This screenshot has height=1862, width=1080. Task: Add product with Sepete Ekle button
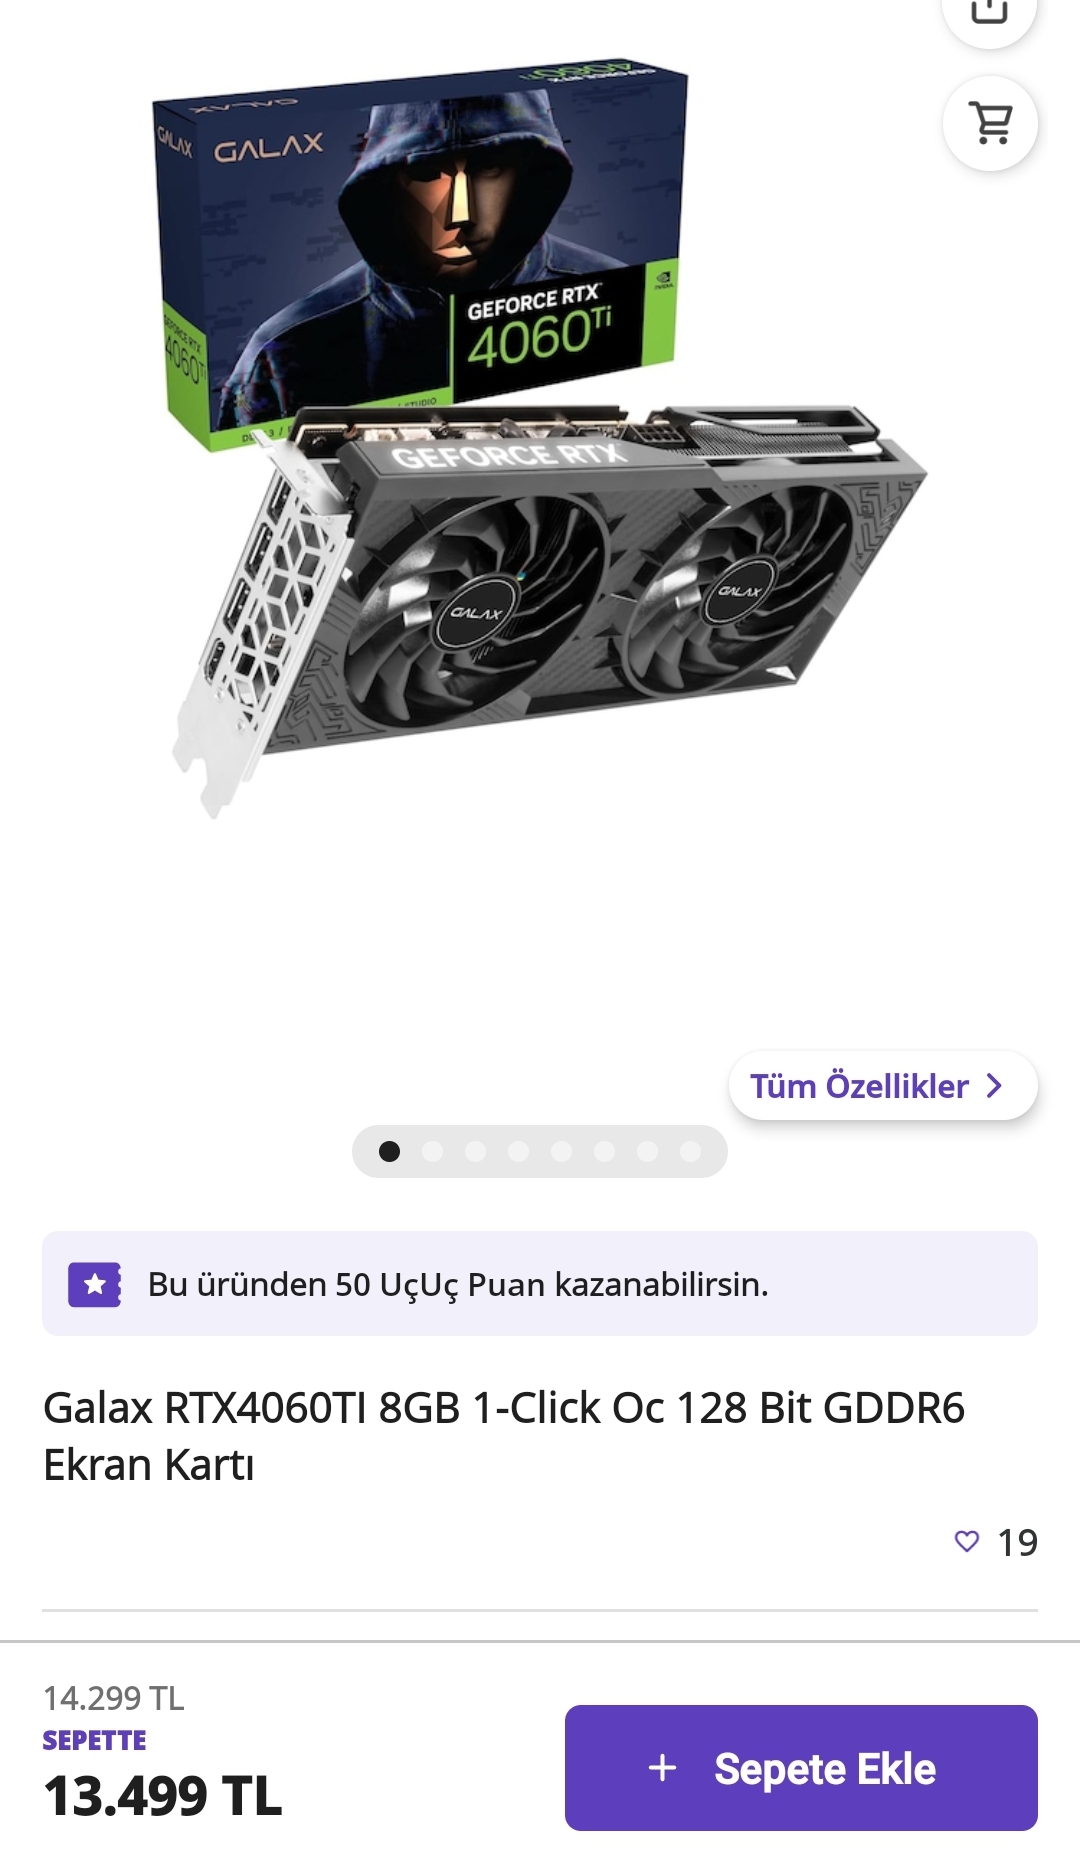click(801, 1768)
